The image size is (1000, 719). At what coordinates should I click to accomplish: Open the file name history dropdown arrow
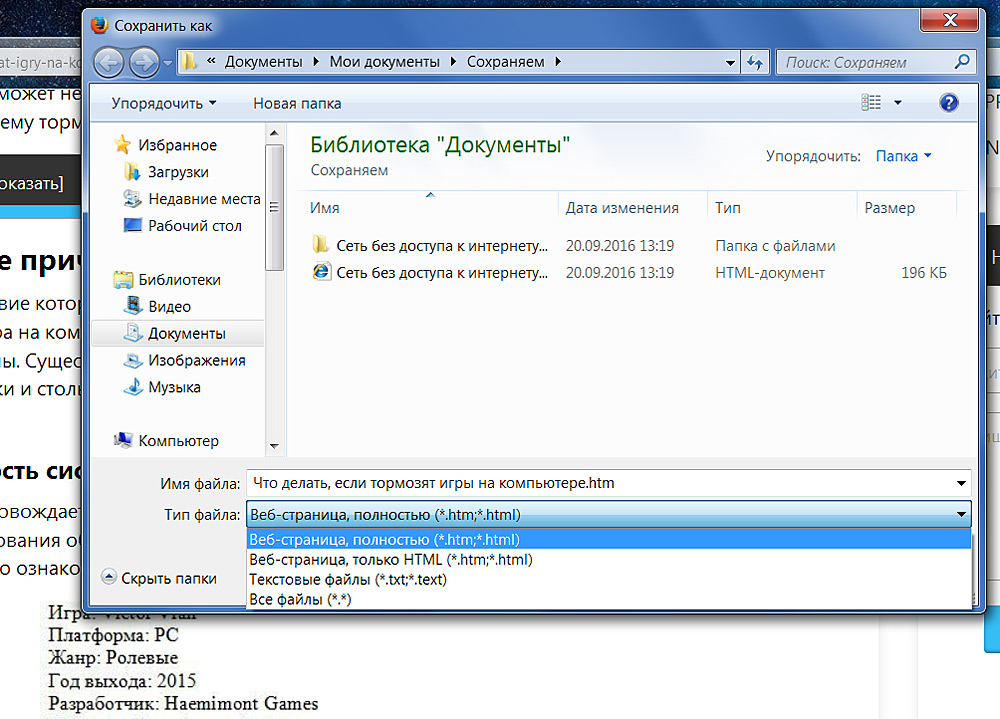coord(961,483)
